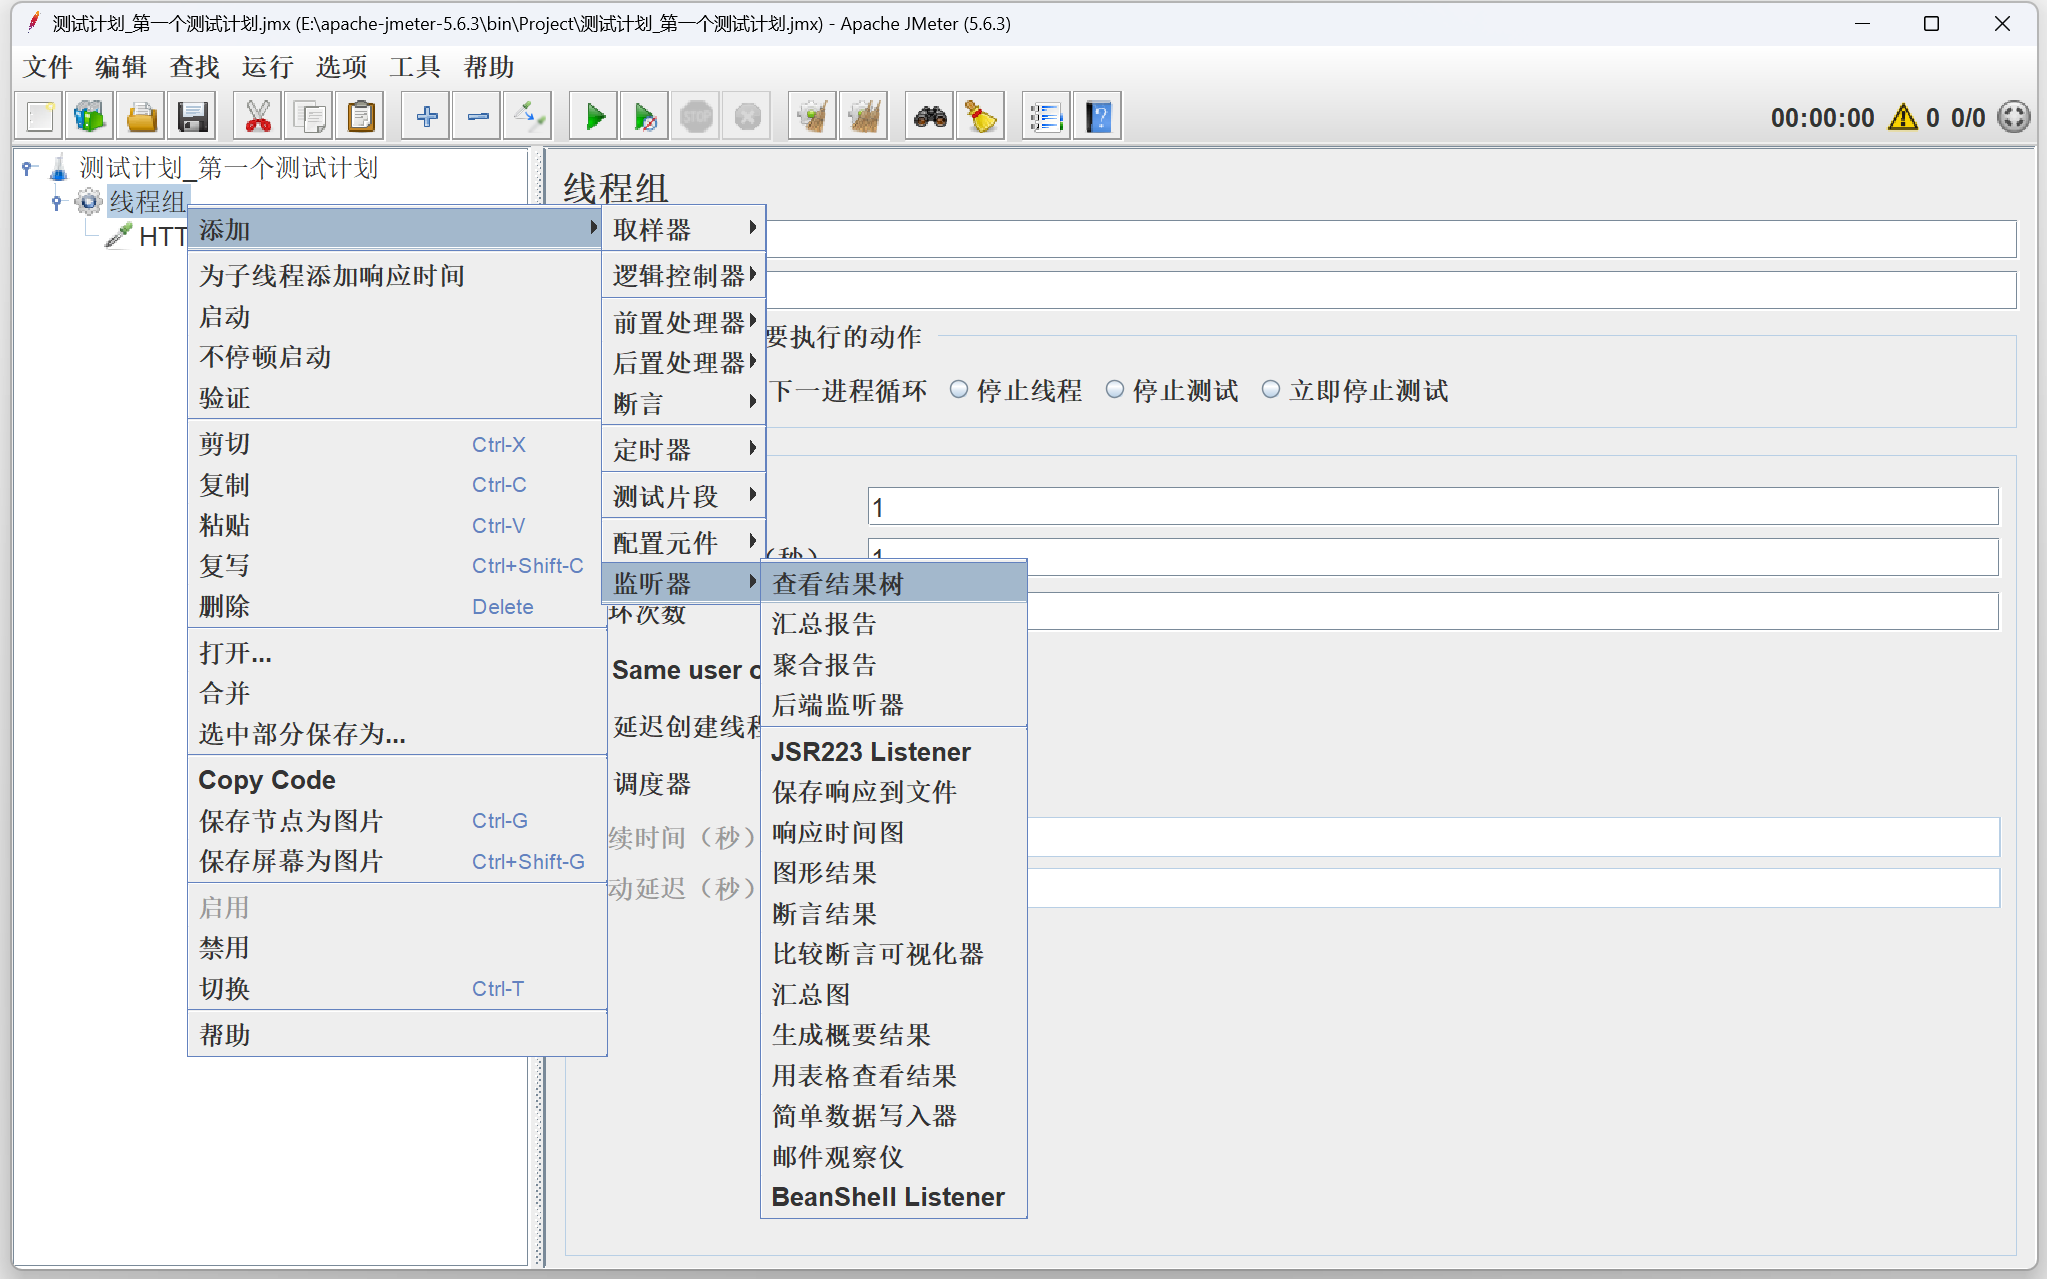2047x1279 pixels.
Task: Open the Templates toolbar icon
Action: point(90,117)
